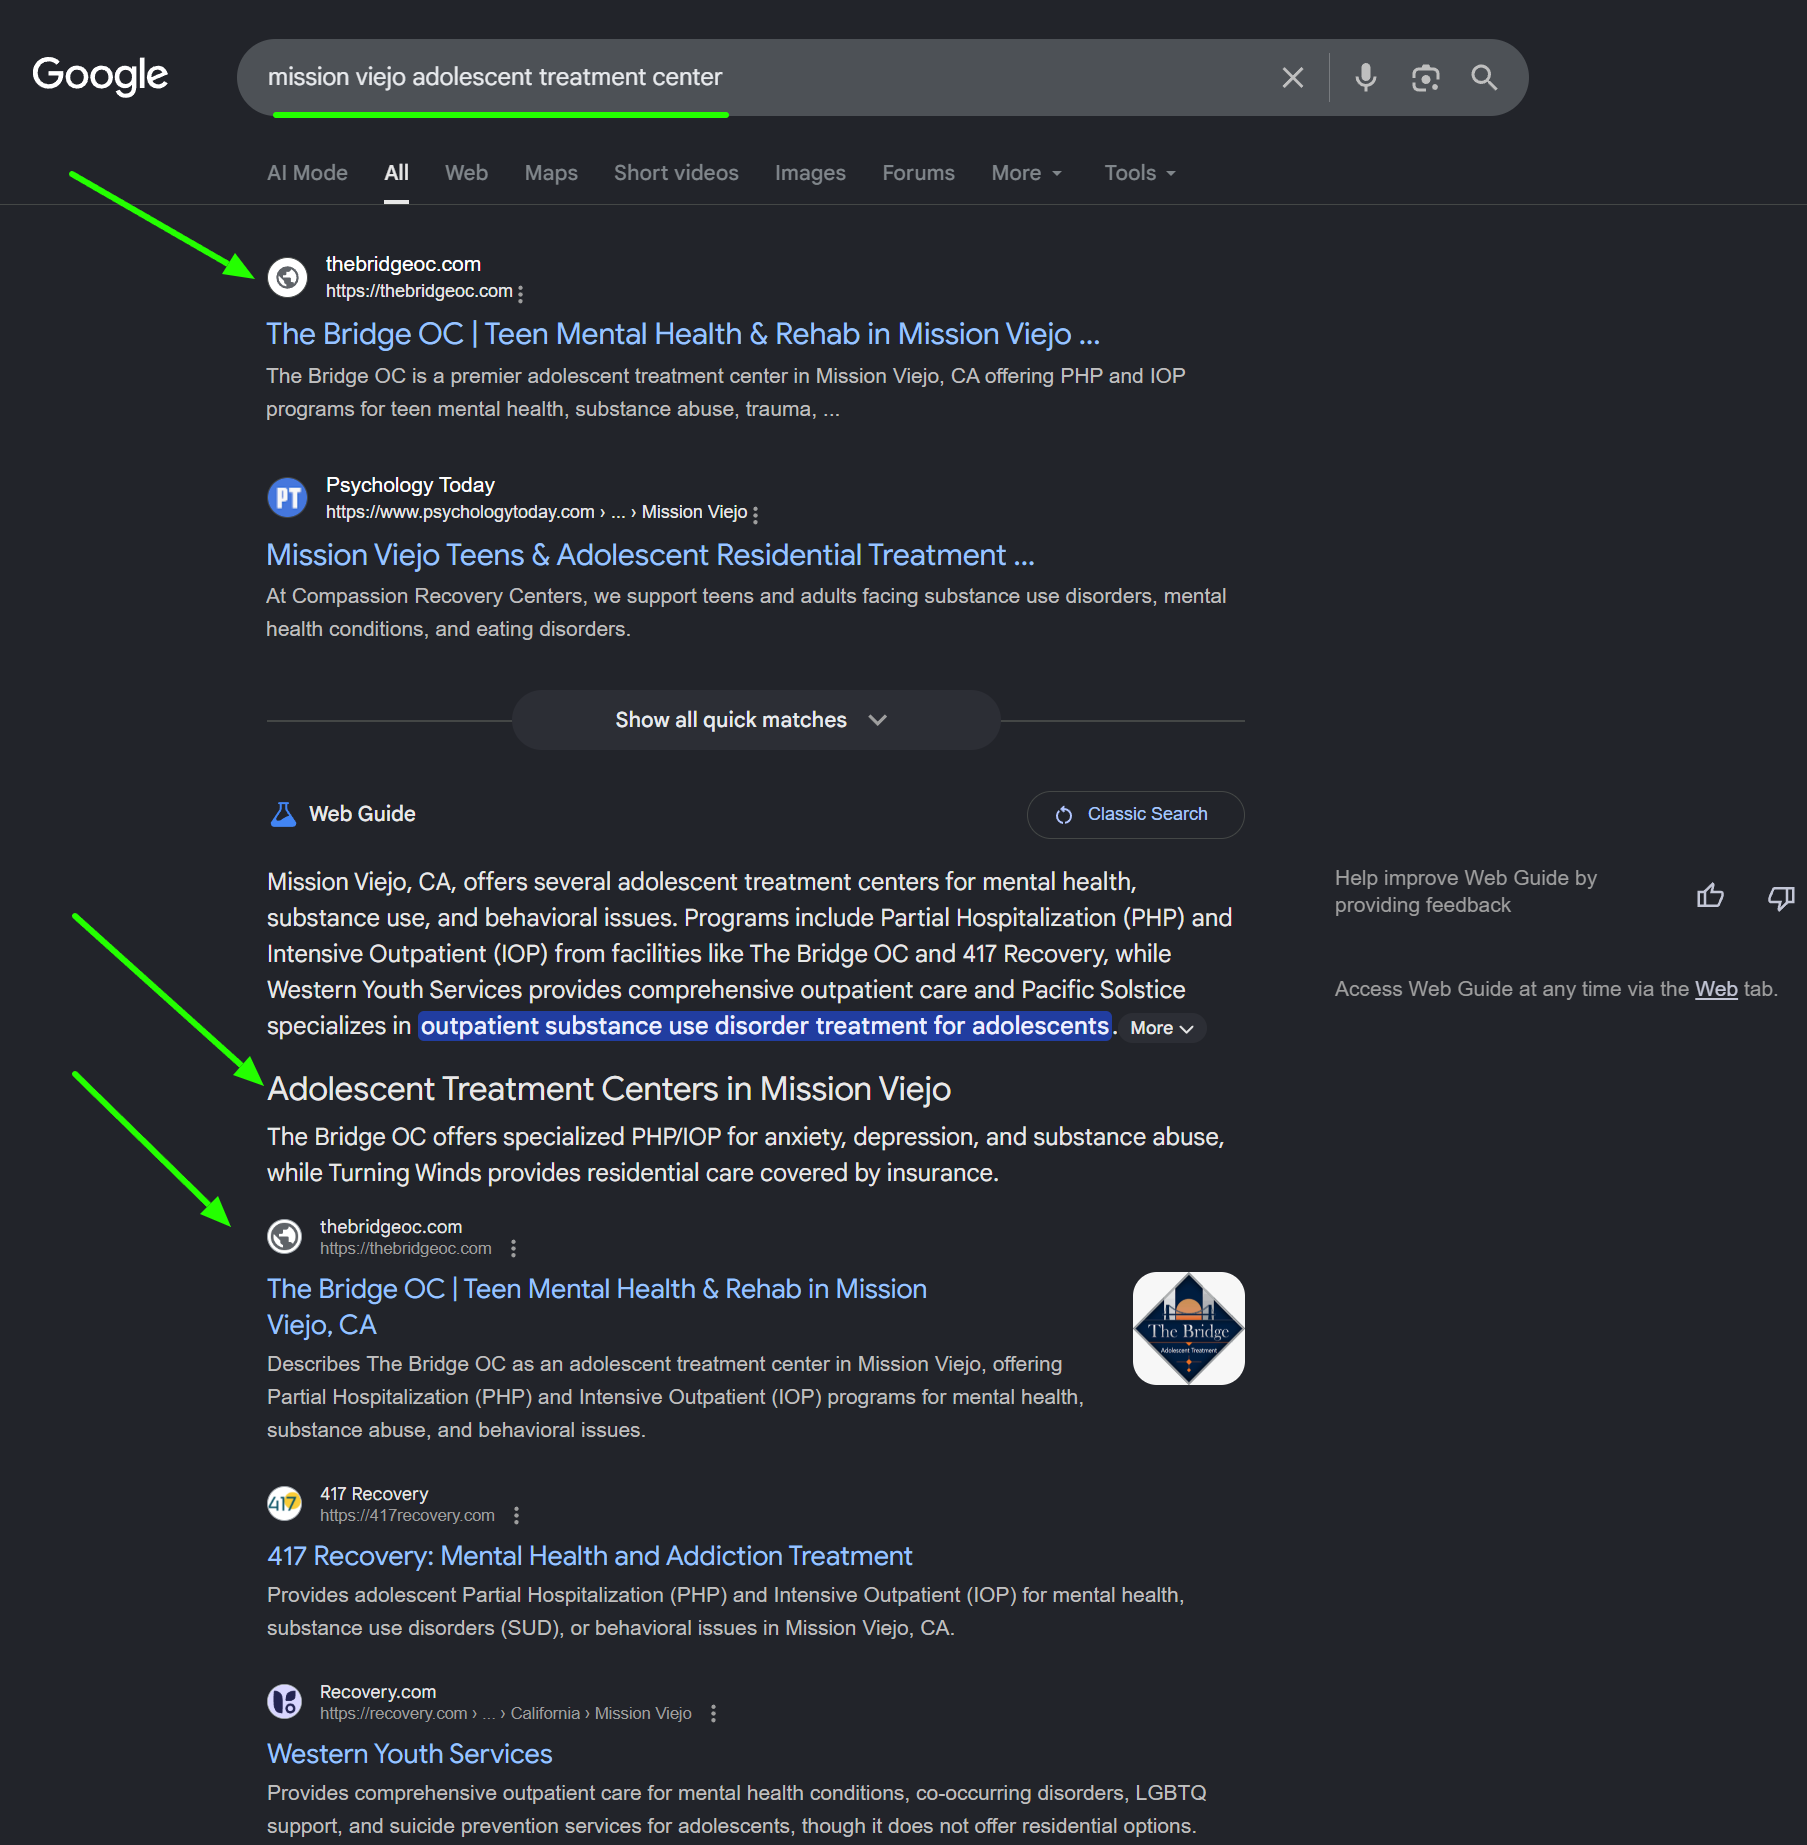Expand the More summary chevron
Image resolution: width=1807 pixels, height=1845 pixels.
tap(1162, 1028)
